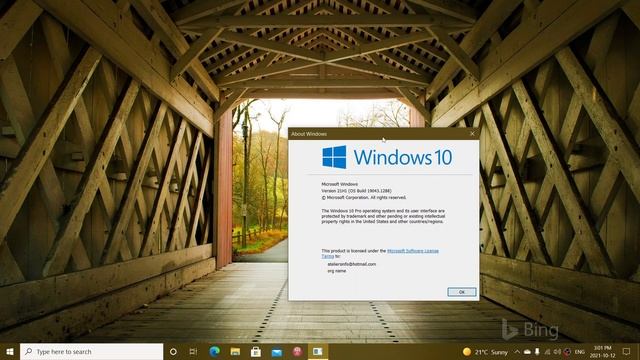This screenshot has height=360, width=640.
Task: Click the Microsoft Corporation copyright line
Action: (x=364, y=198)
